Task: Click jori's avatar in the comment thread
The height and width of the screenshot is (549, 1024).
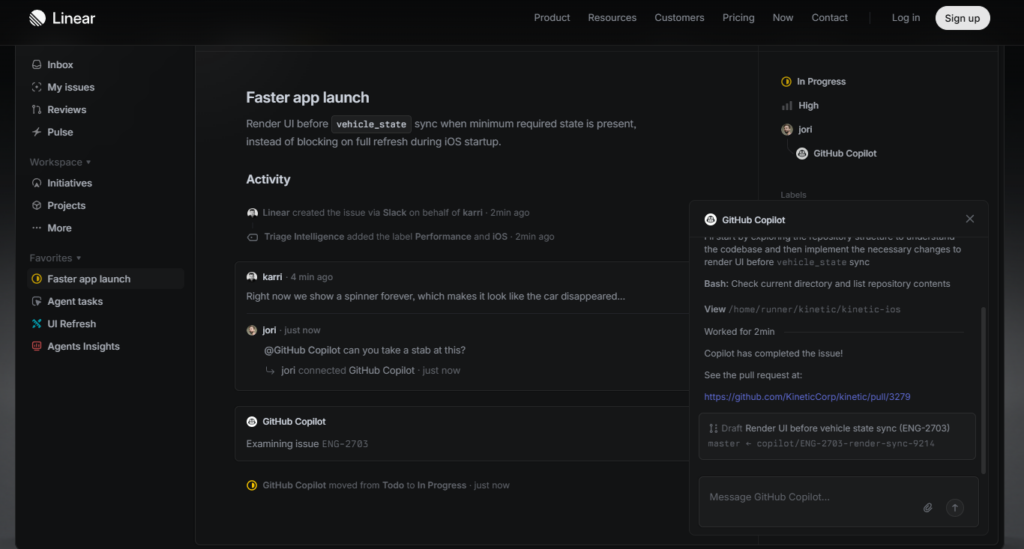Action: (251, 330)
